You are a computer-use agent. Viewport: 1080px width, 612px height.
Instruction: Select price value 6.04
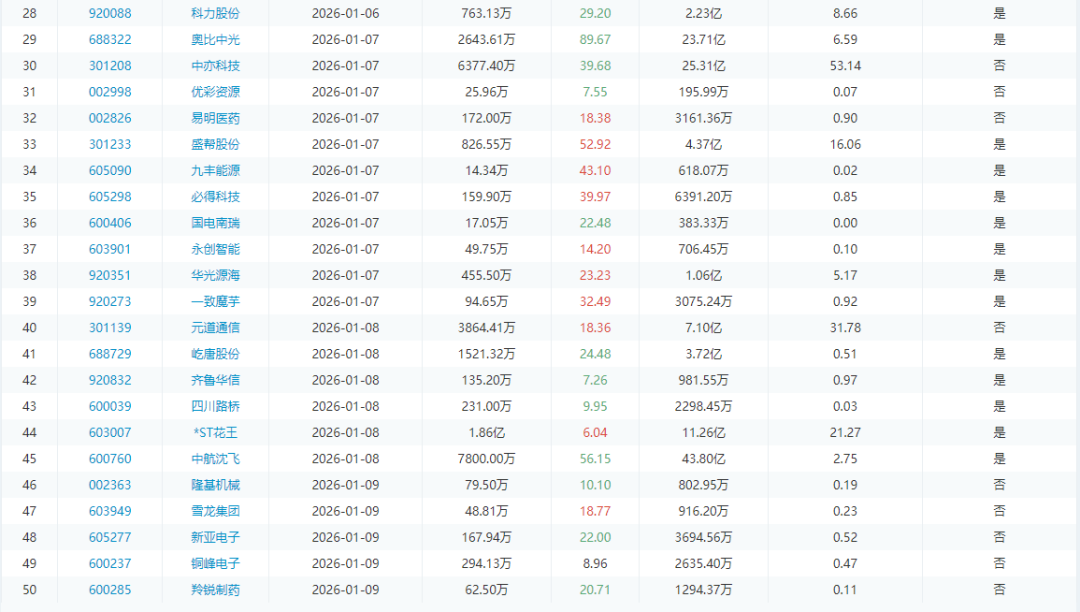(595, 432)
